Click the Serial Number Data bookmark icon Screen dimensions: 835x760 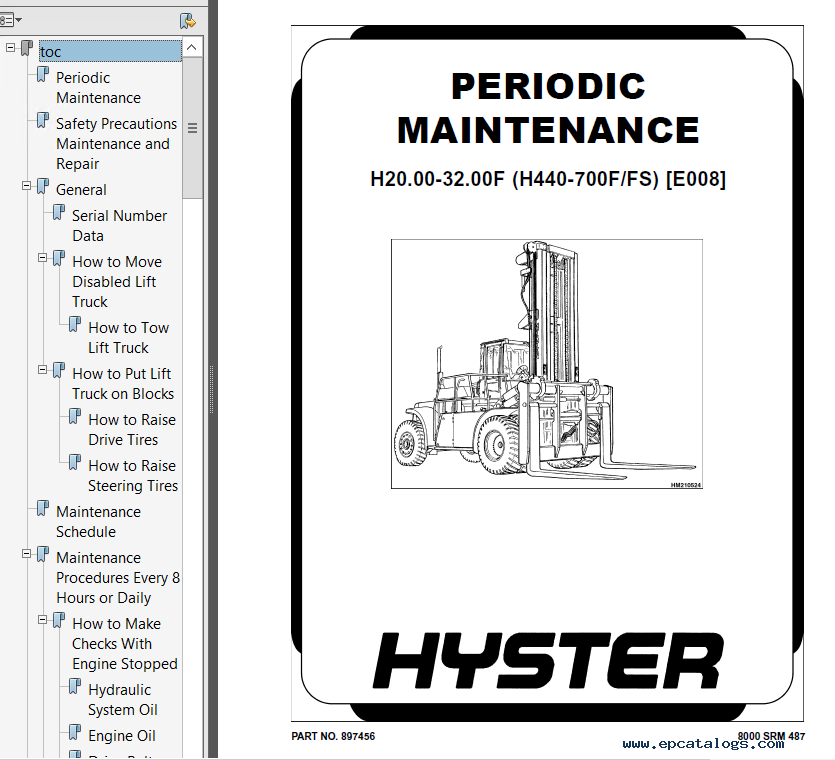59,213
